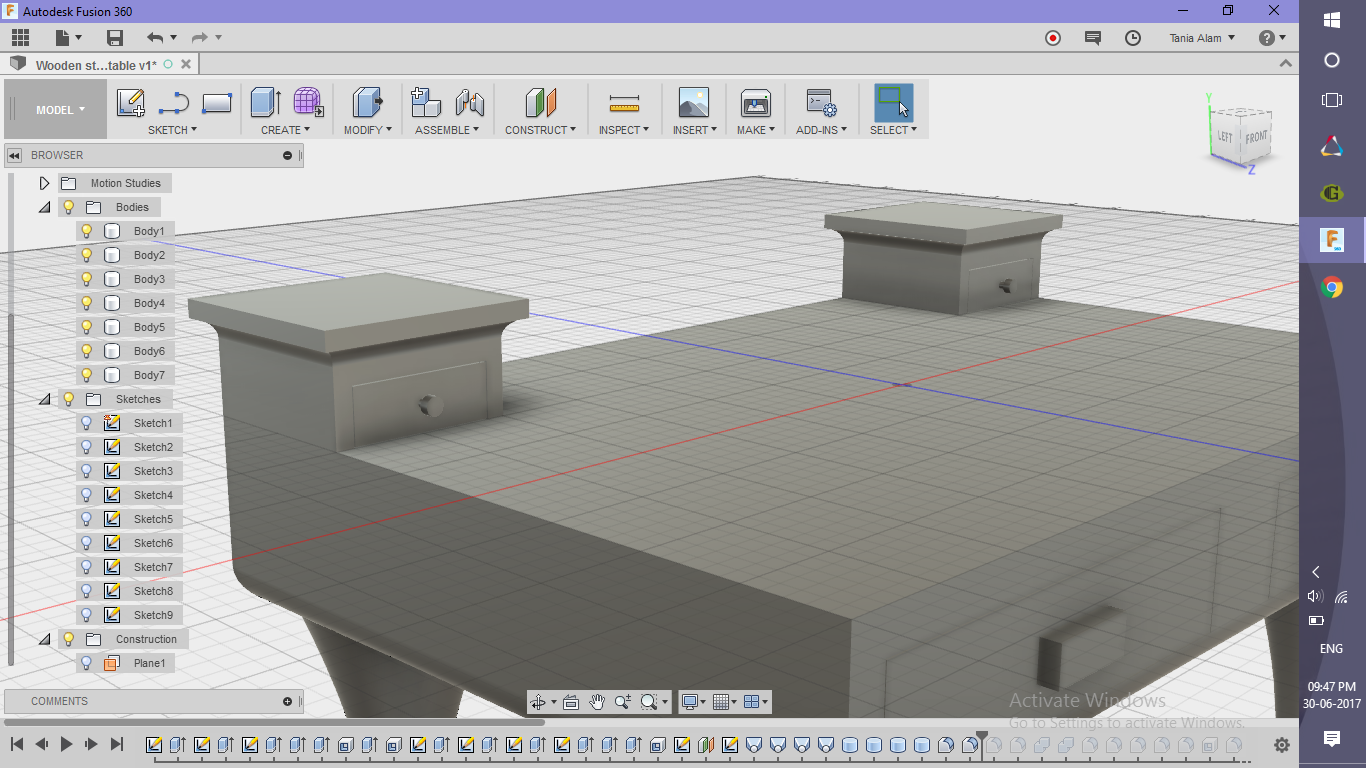Select the Joint assemble icon

(469, 103)
